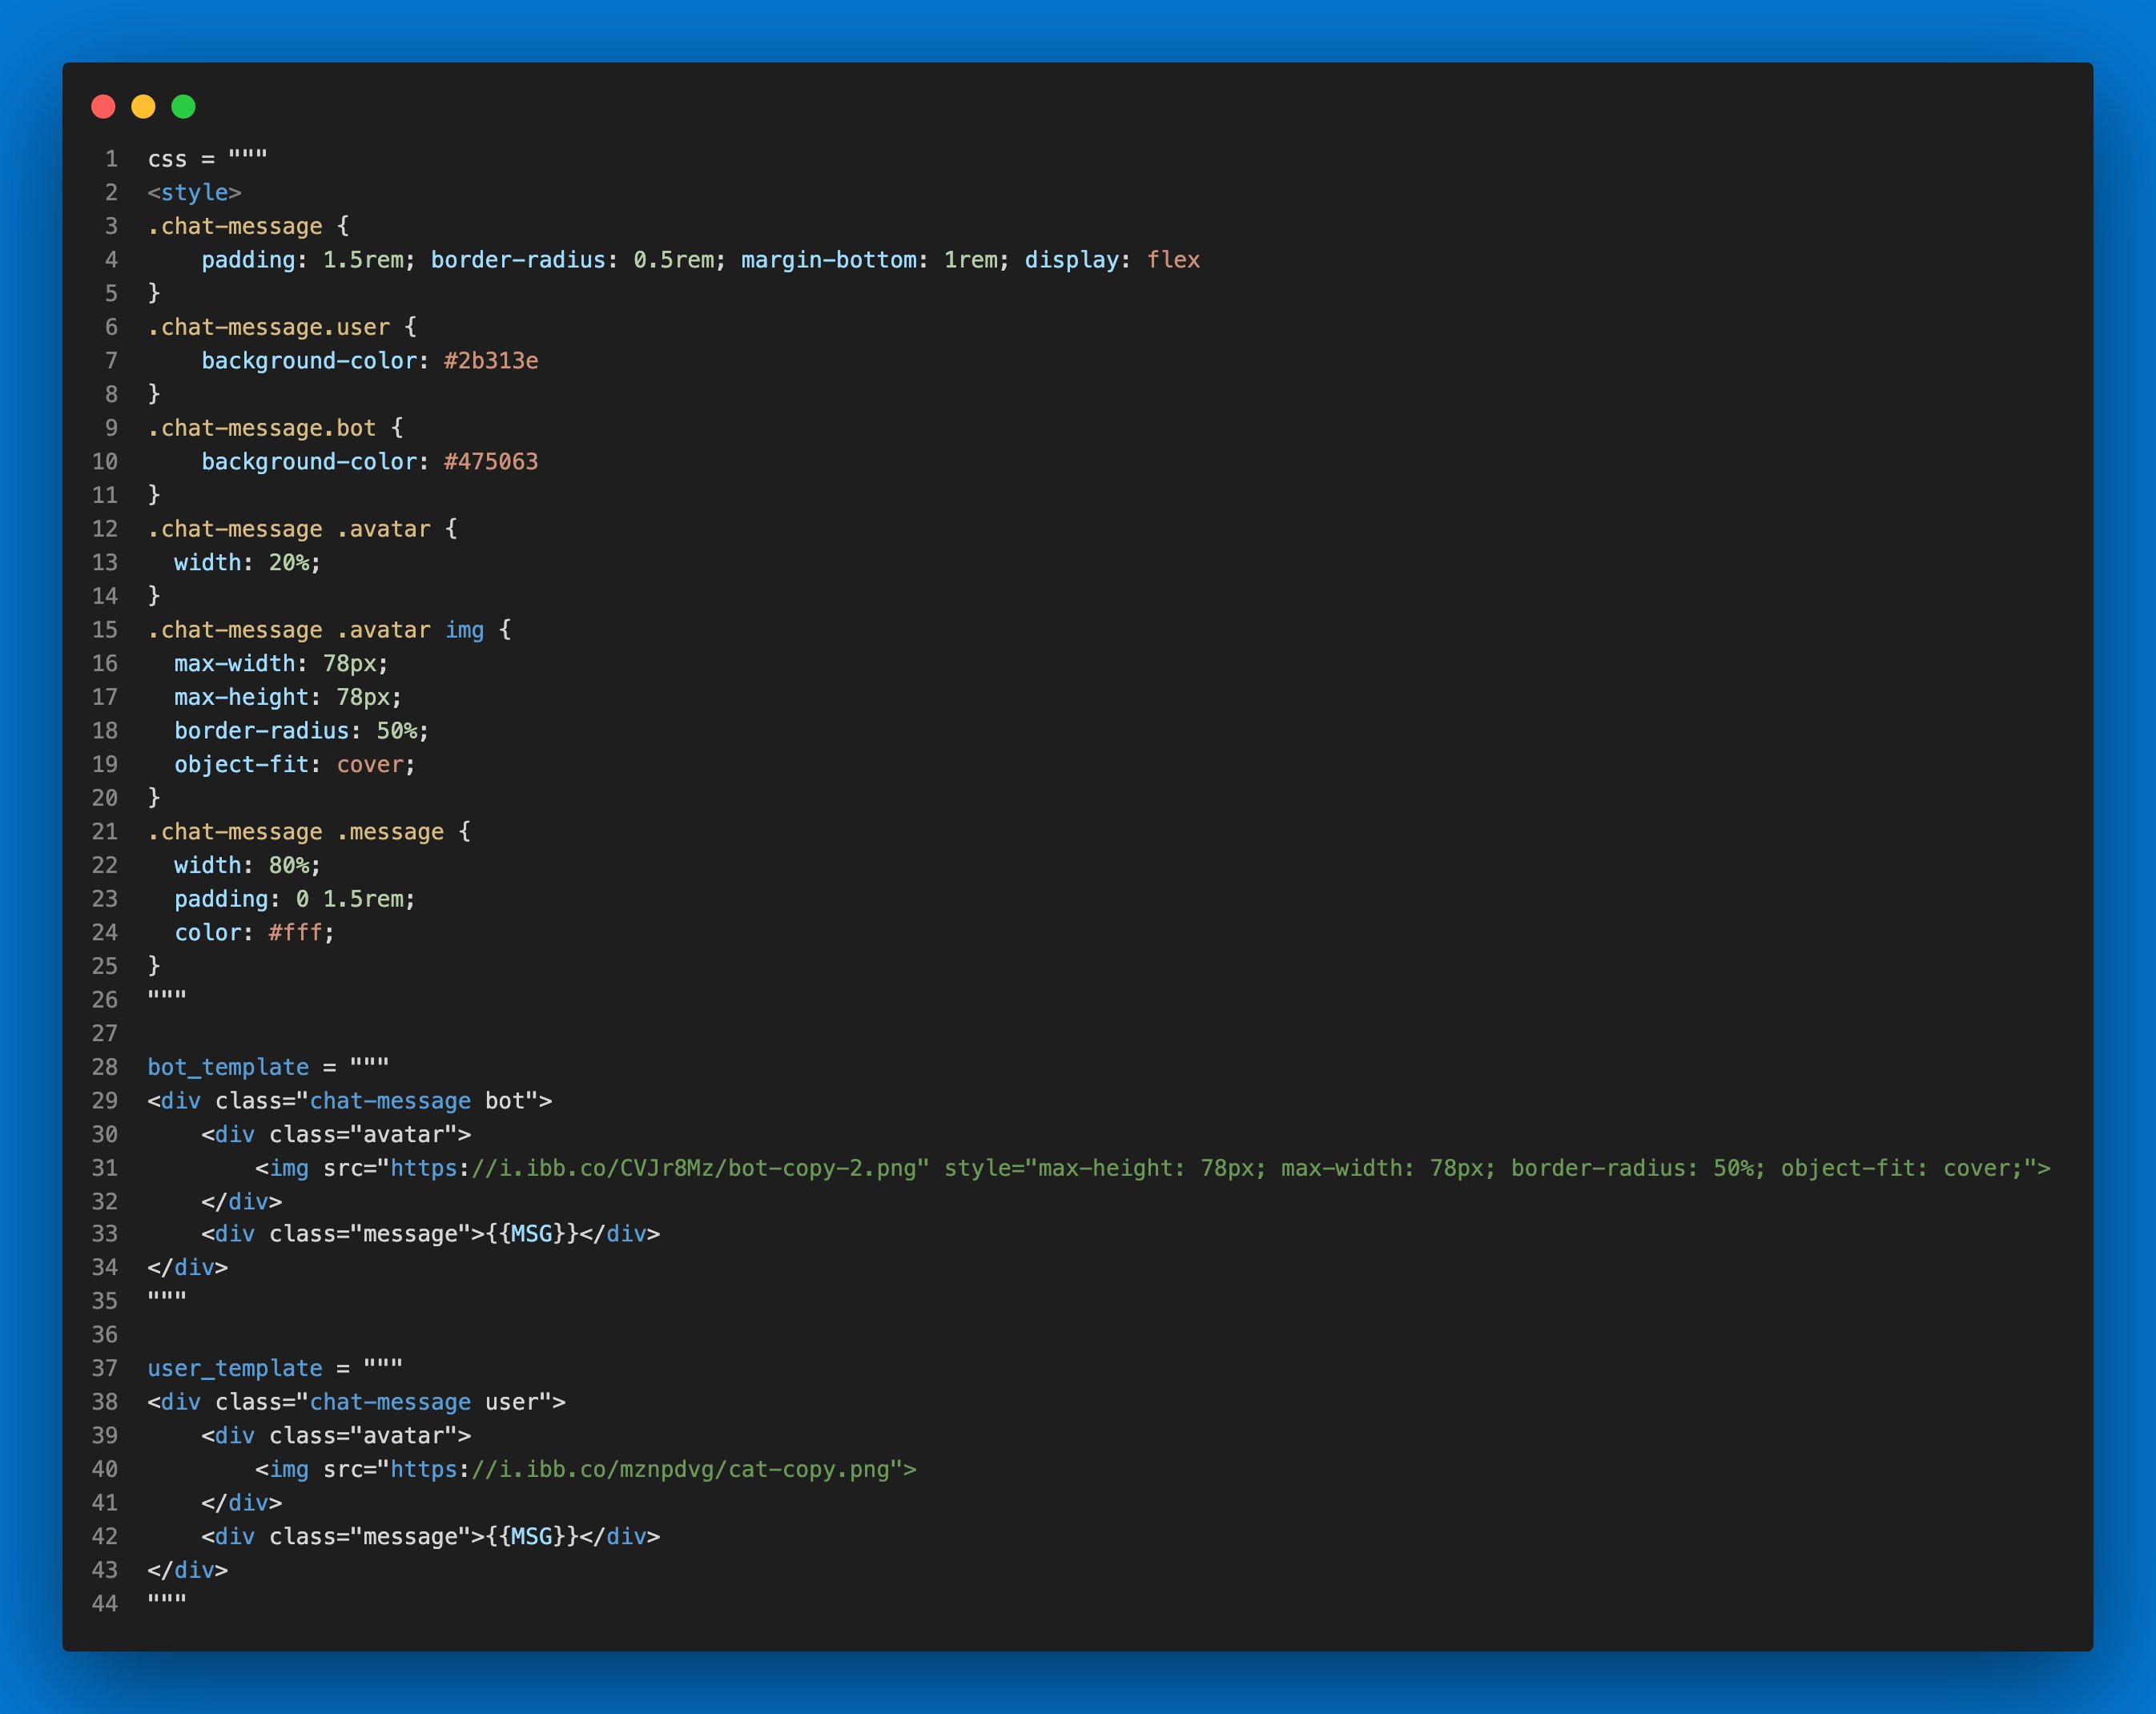Click the cover value on line 19

pyautogui.click(x=370, y=765)
